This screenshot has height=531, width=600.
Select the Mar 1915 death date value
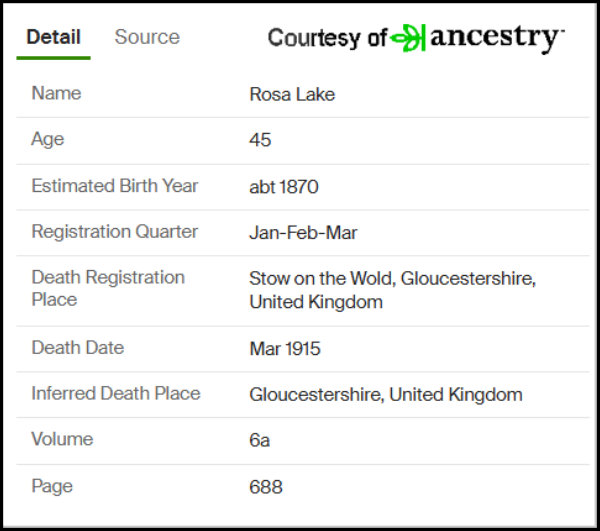[x=285, y=349]
